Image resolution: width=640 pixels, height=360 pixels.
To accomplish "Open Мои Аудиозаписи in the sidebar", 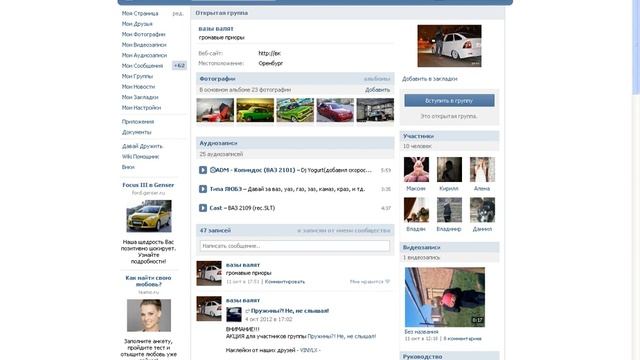I will tap(144, 56).
